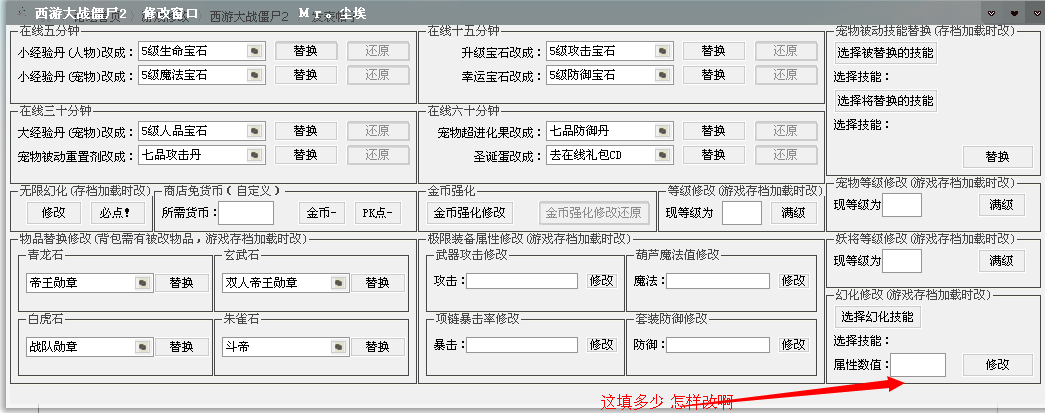Focus the 防御 input field
The image size is (1045, 413).
(x=718, y=345)
